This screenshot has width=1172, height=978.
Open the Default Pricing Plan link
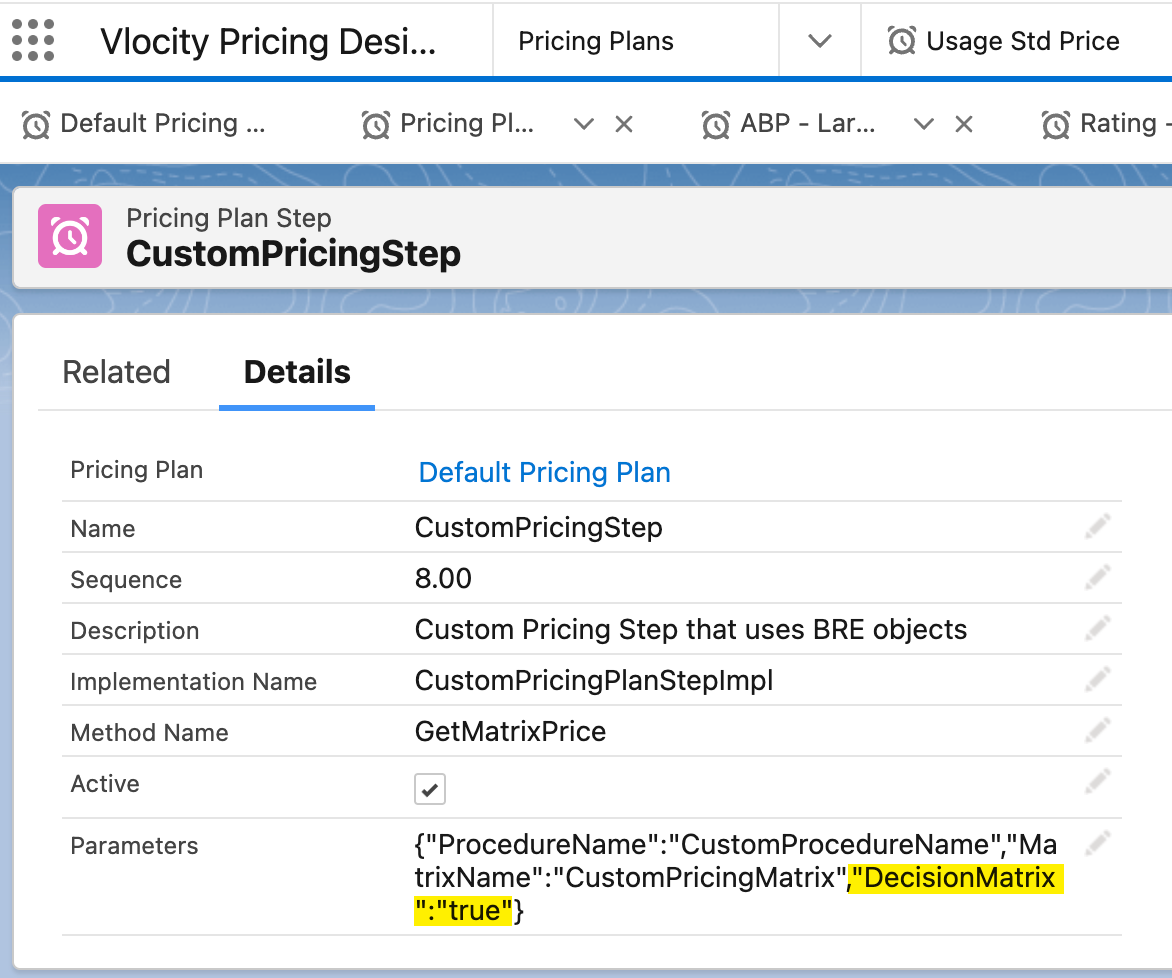tap(544, 473)
